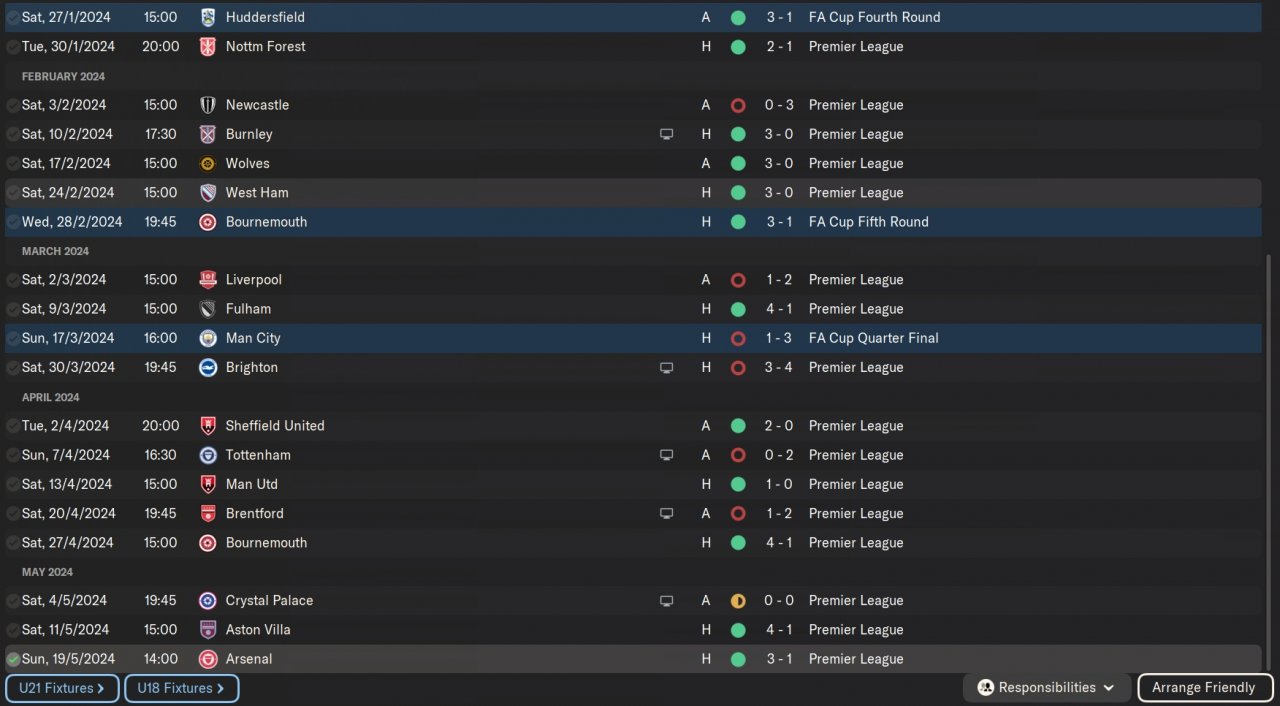This screenshot has width=1280, height=706.
Task: Open the U21 Fixtures view
Action: click(x=62, y=688)
